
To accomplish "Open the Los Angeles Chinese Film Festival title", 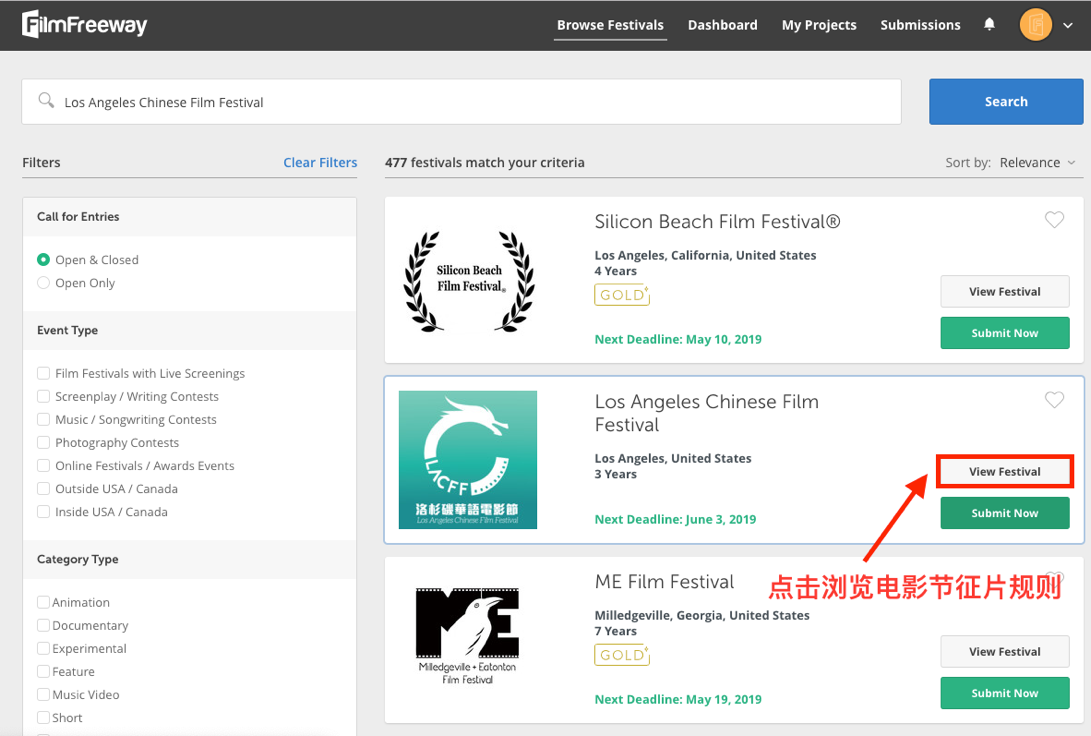I will (x=706, y=413).
